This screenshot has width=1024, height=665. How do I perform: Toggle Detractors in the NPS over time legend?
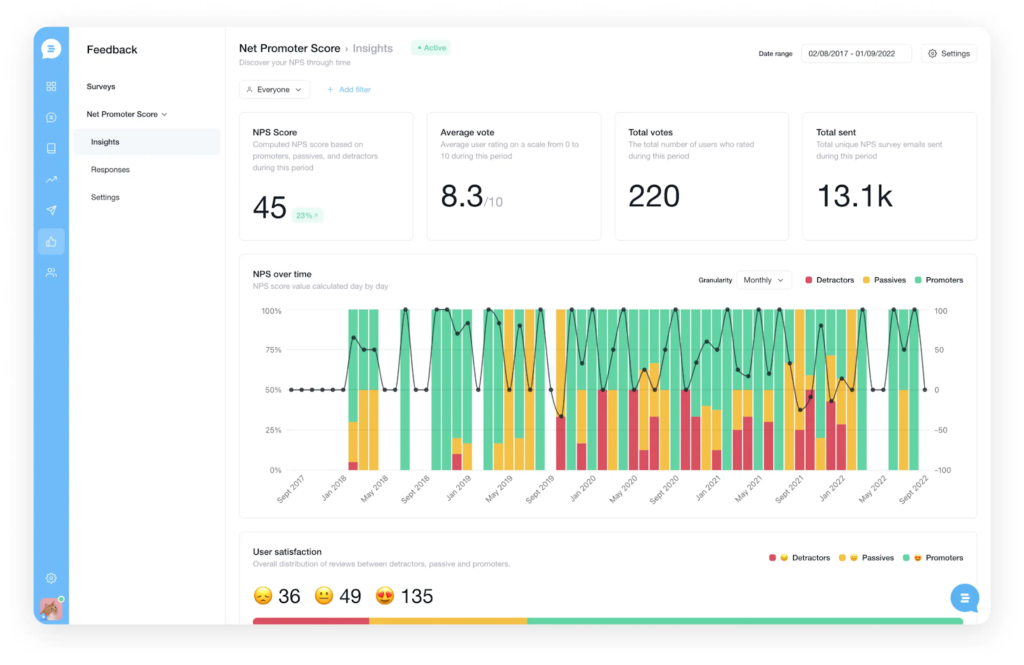pos(829,280)
